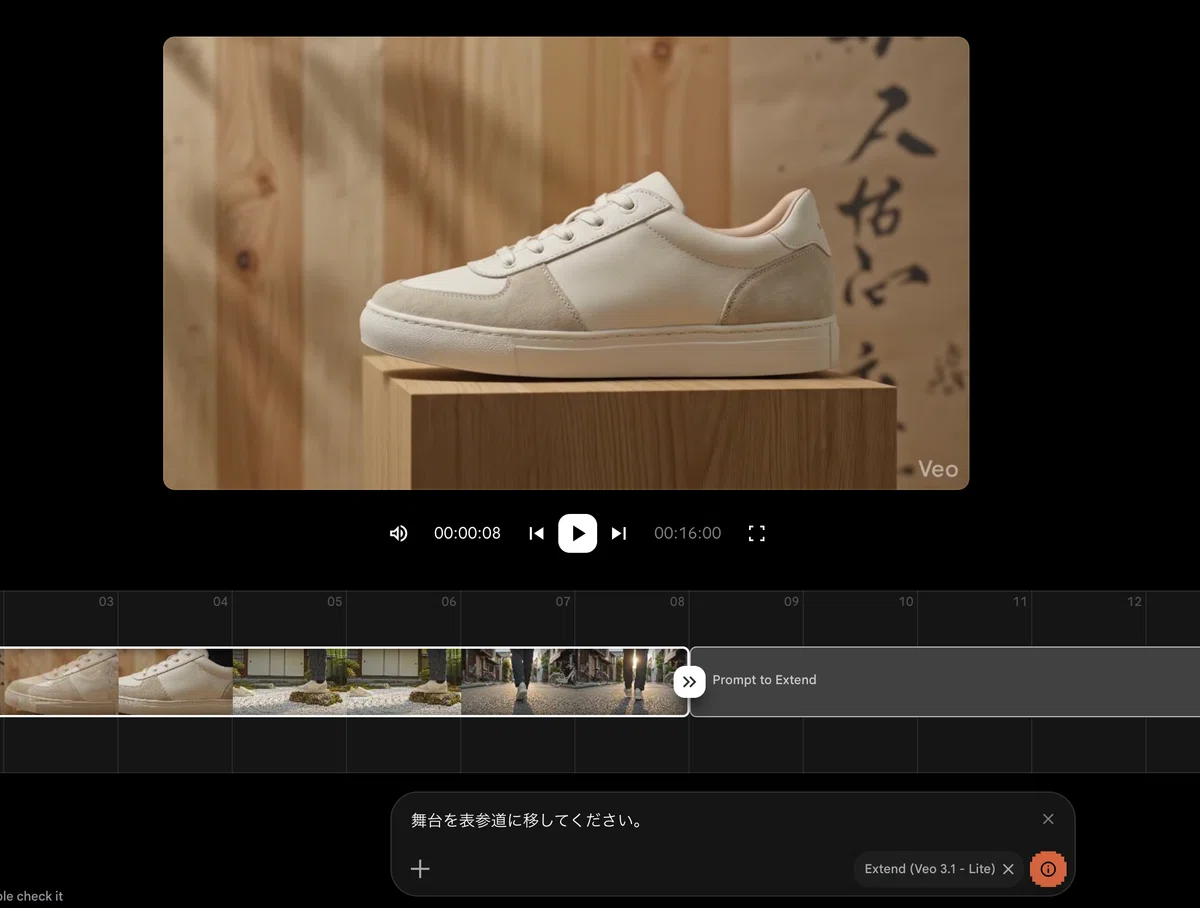Enter fullscreen preview mode

(757, 533)
